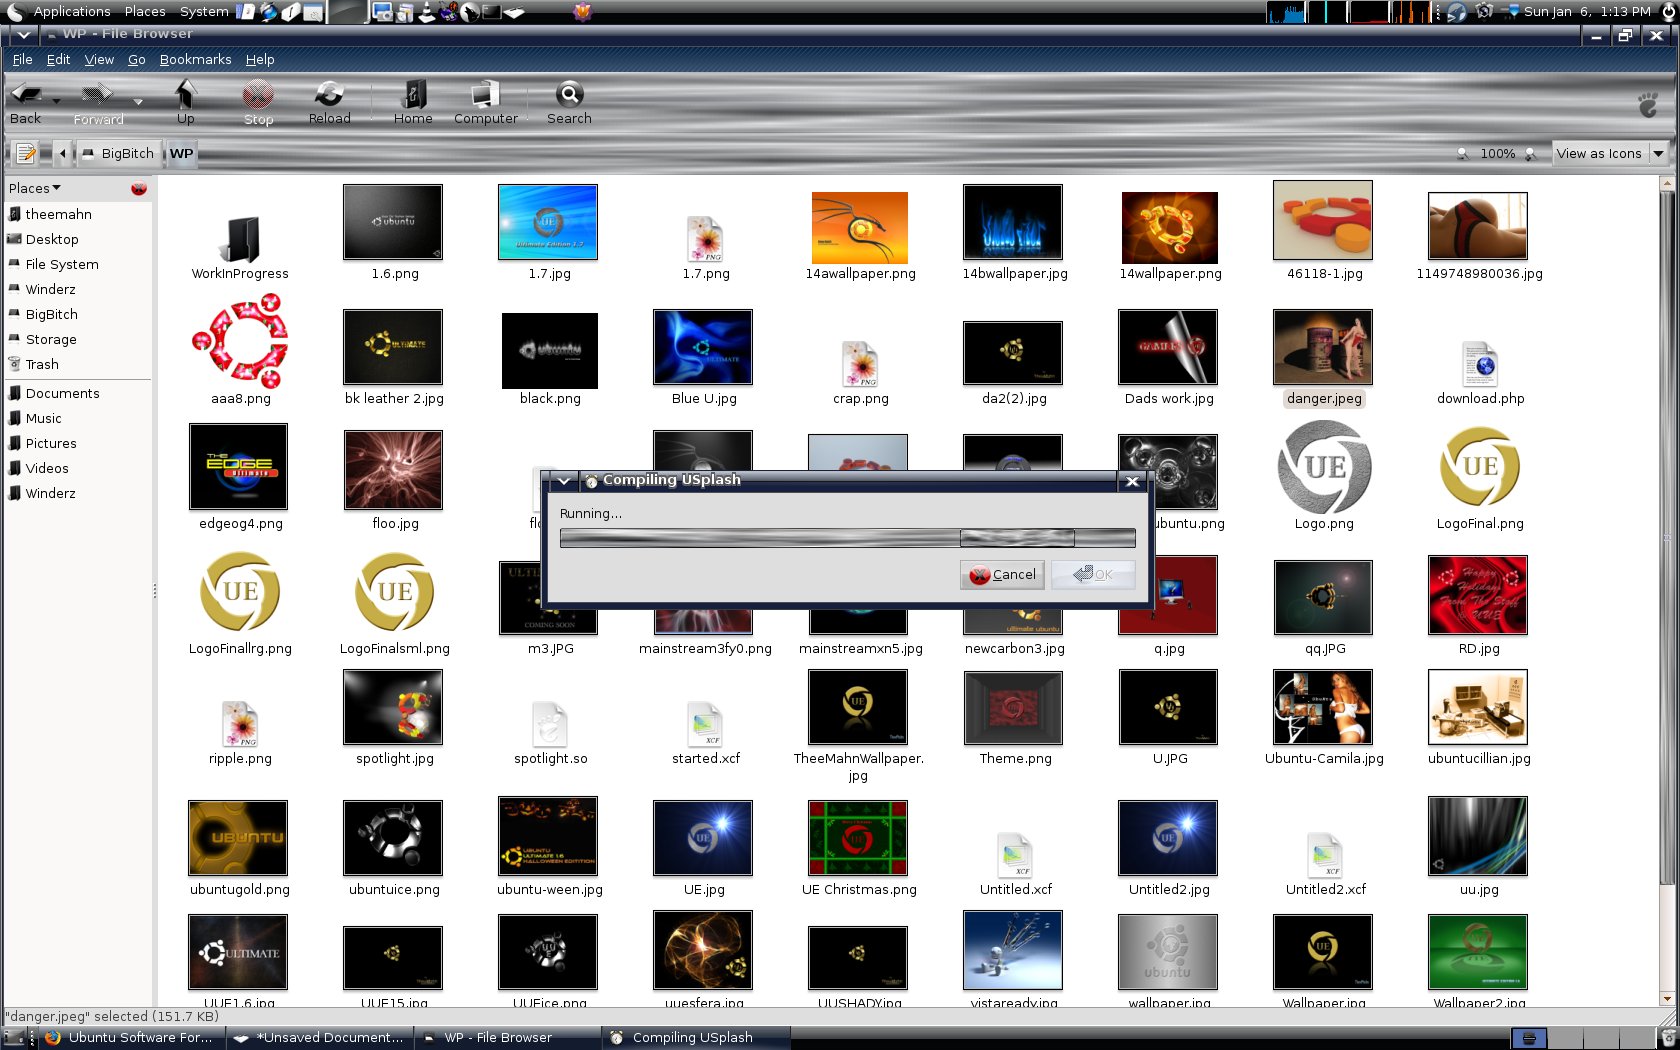
Task: Open the Go menu
Action: pos(137,59)
